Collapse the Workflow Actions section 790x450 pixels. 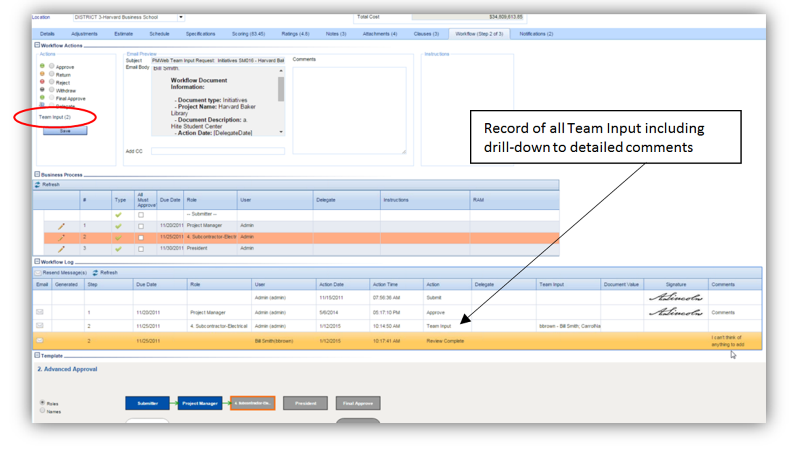pyautogui.click(x=37, y=45)
